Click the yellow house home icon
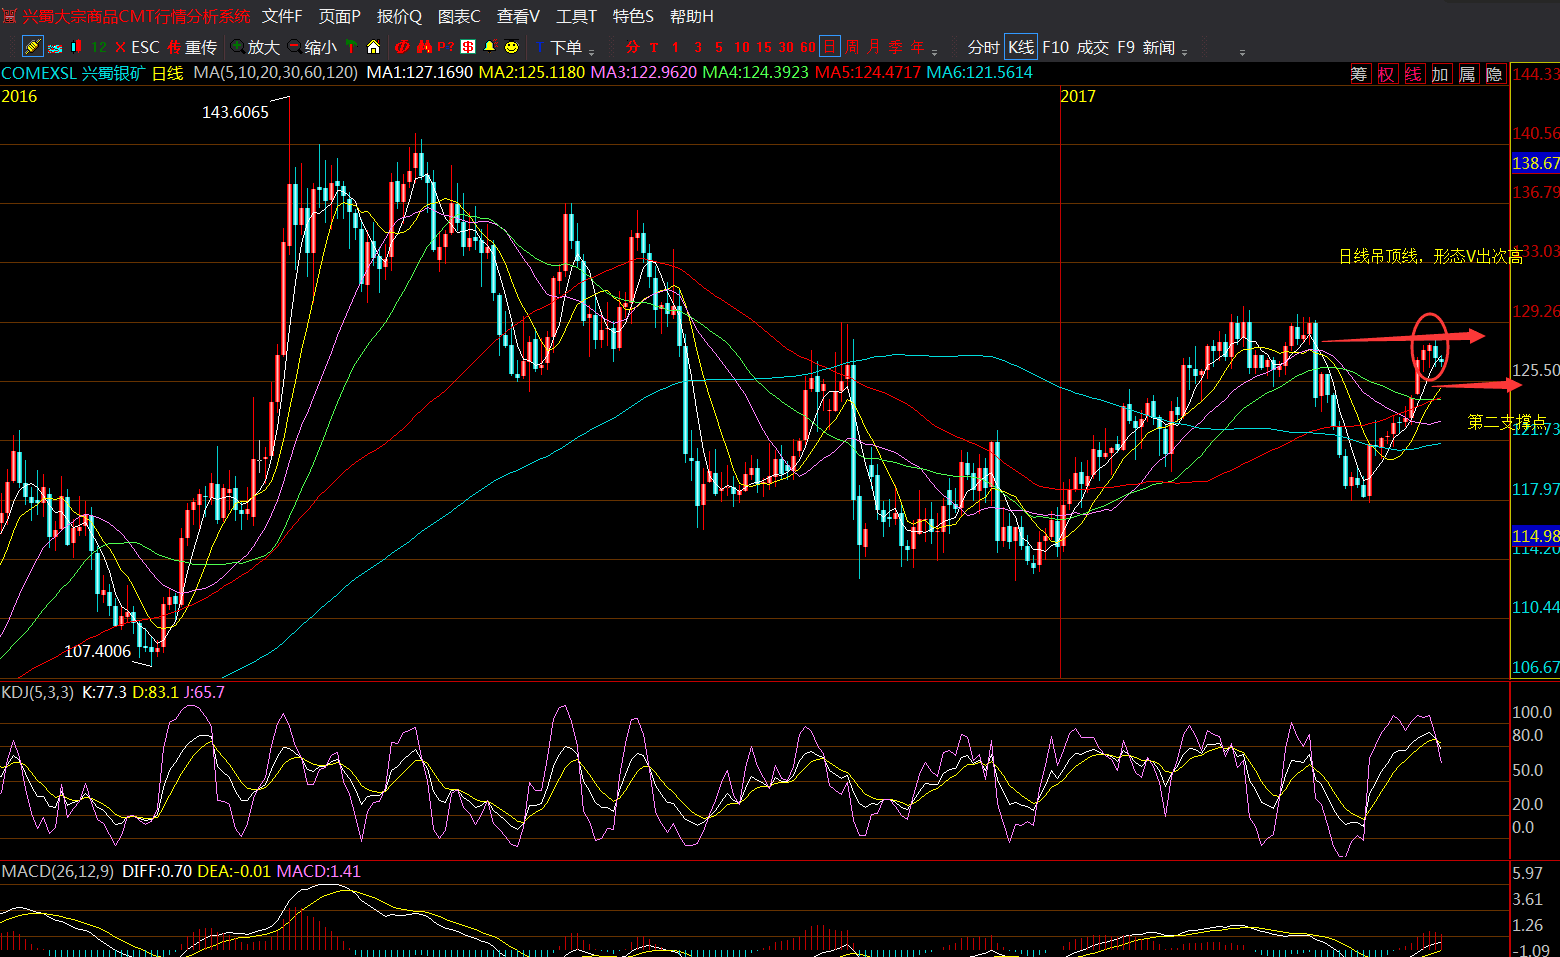The width and height of the screenshot is (1560, 957). 373,47
